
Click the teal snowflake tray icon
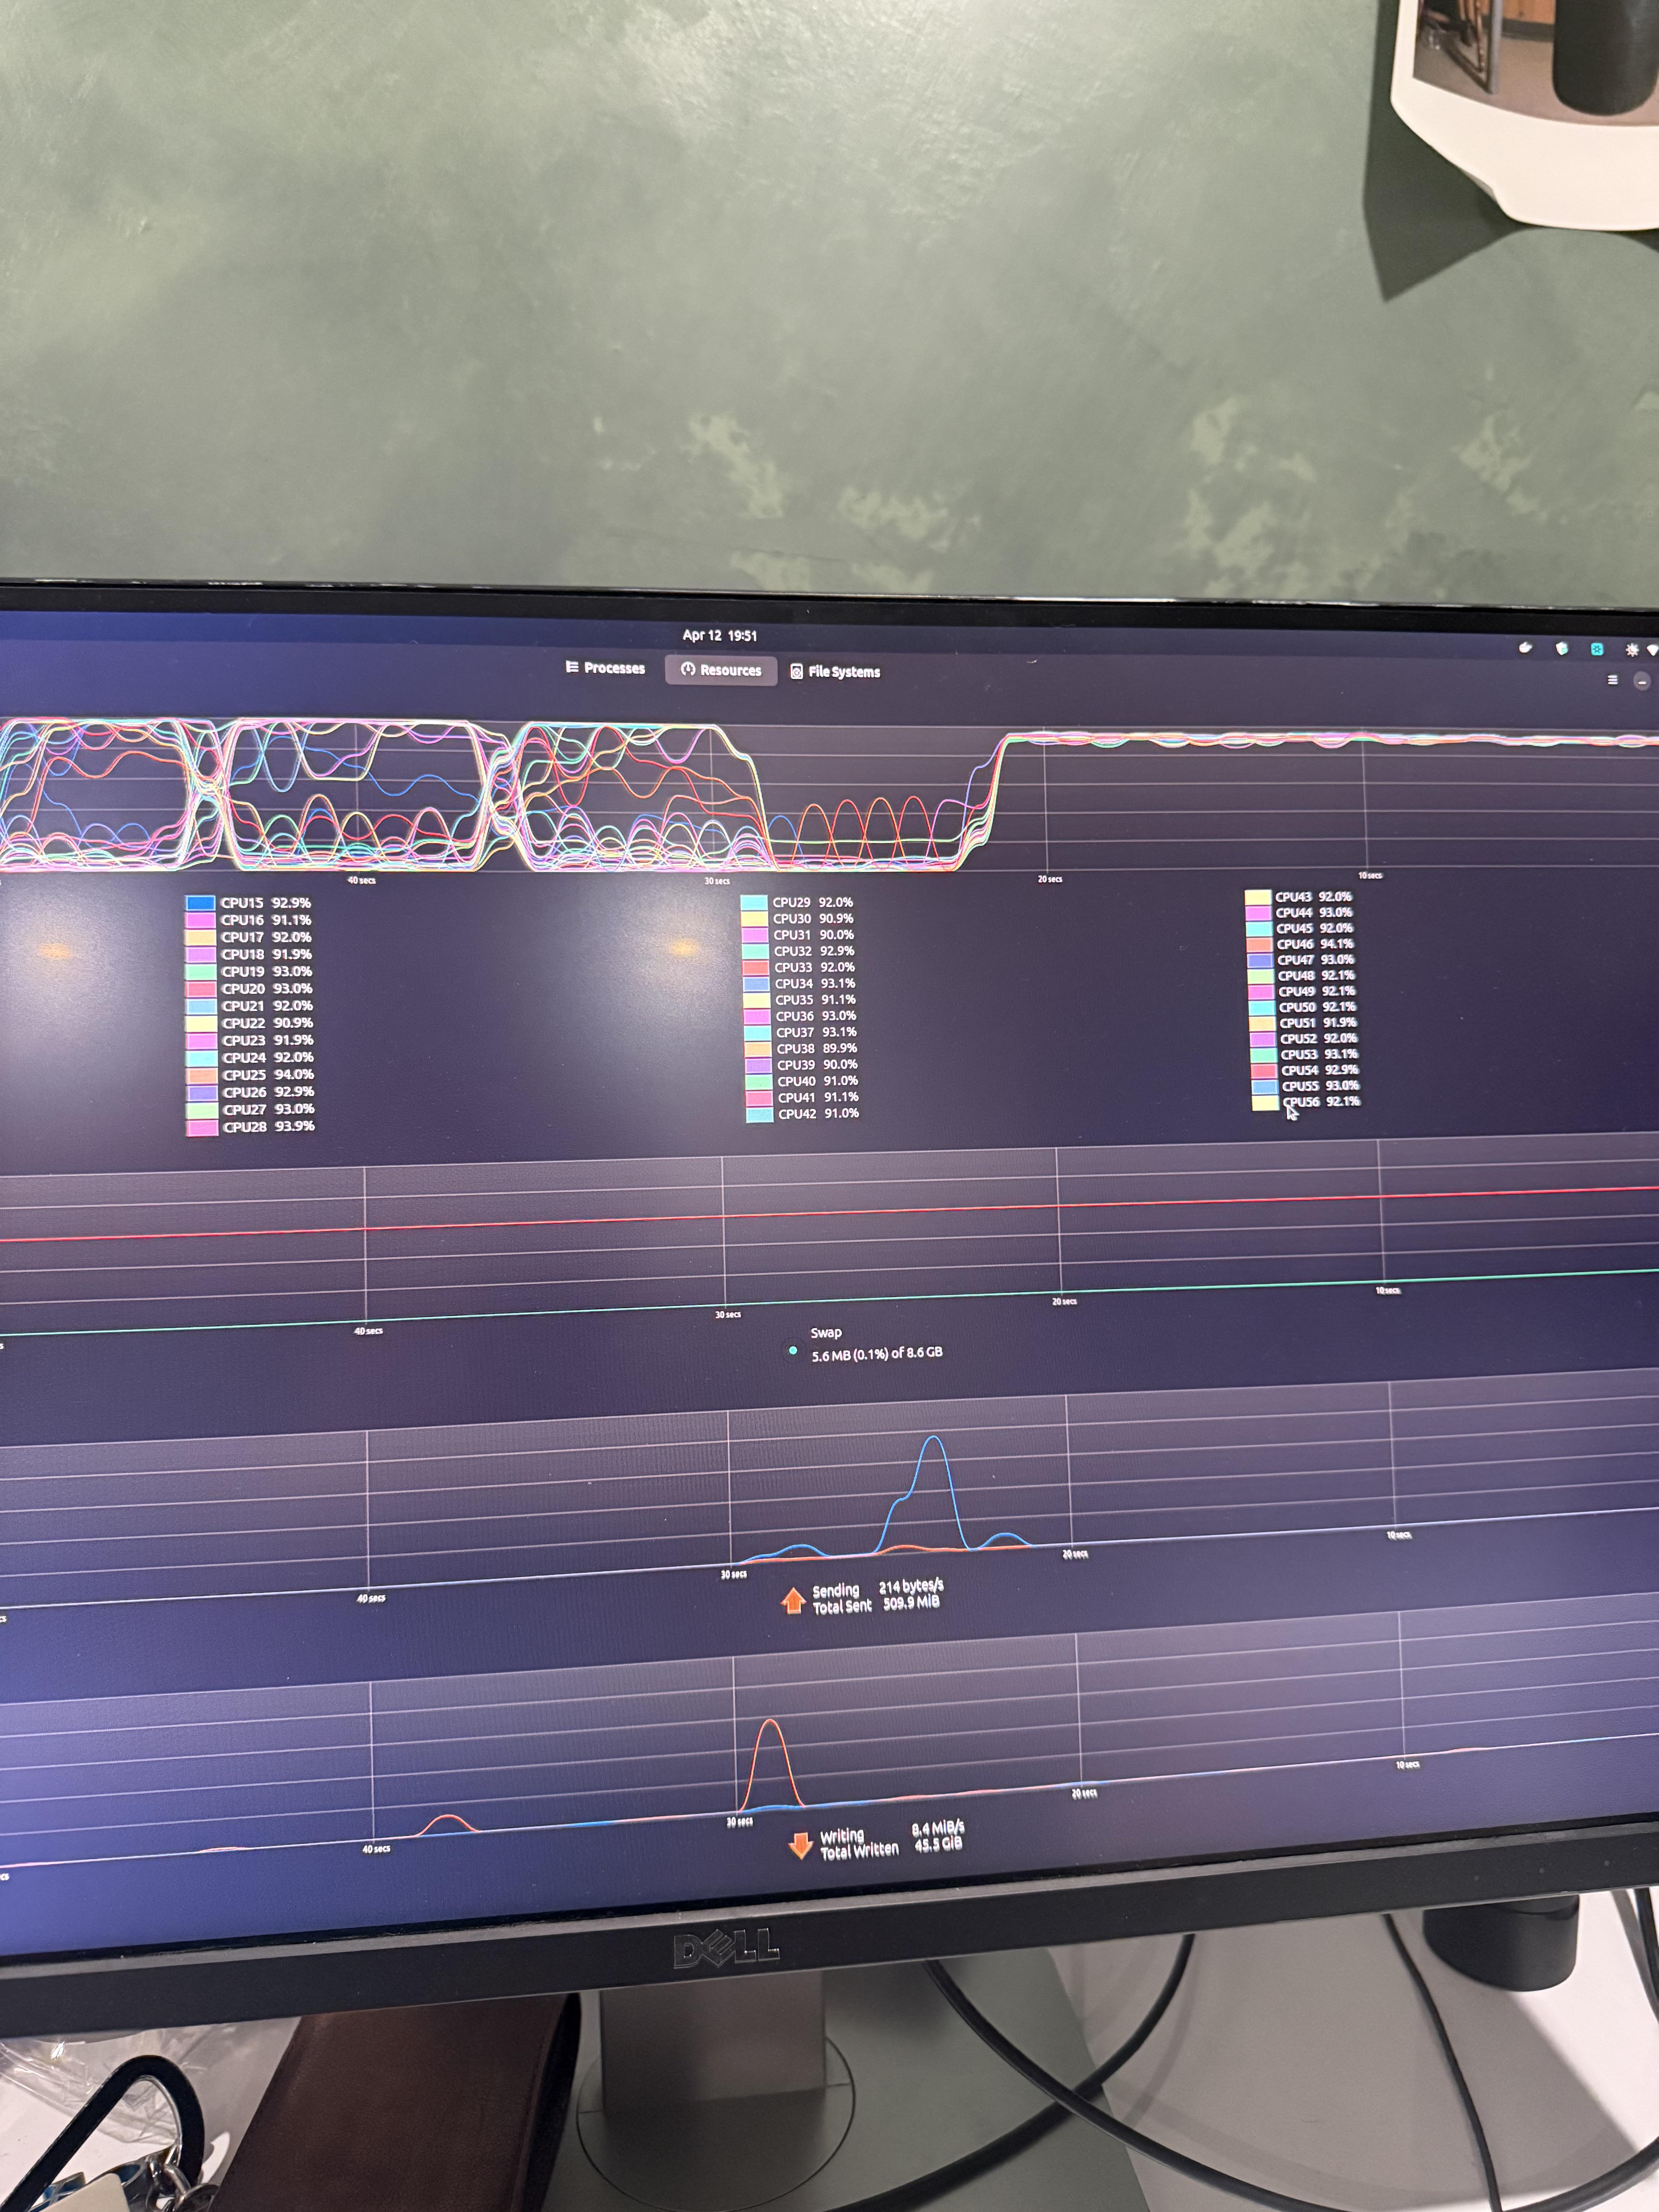click(1597, 649)
